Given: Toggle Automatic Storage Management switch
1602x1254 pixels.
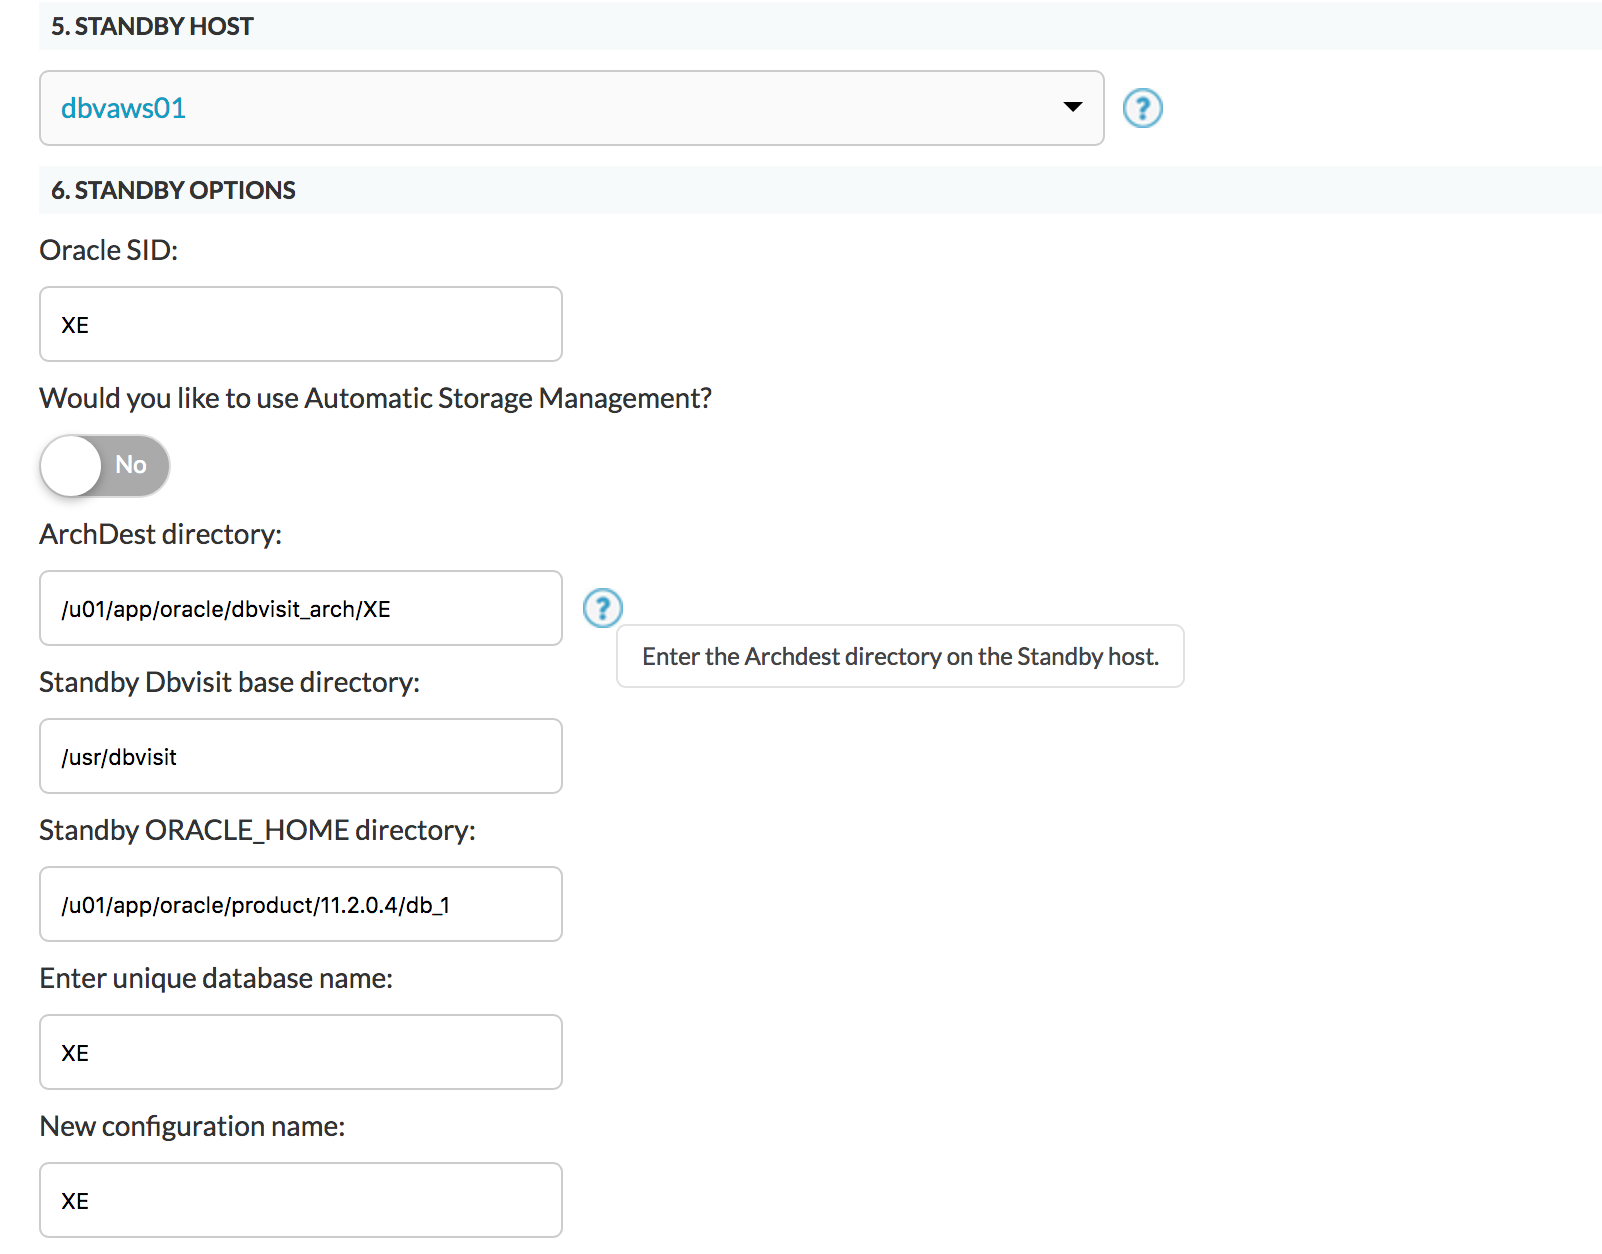Looking at the screenshot, I should coord(105,465).
